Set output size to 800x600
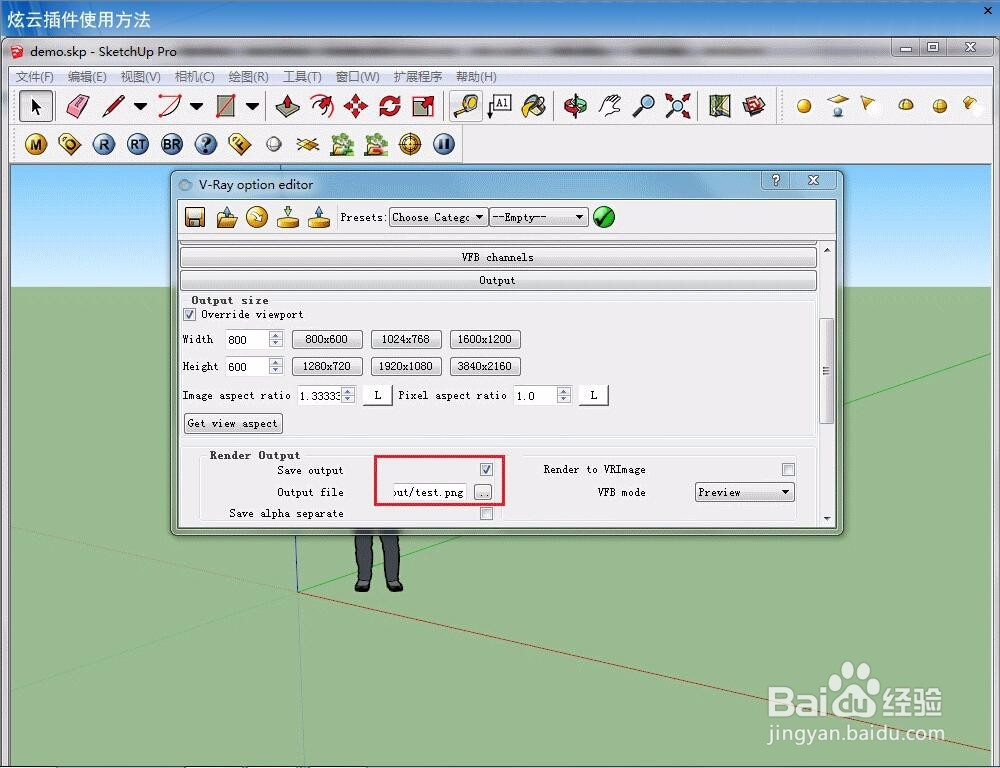1000x768 pixels. (x=327, y=339)
